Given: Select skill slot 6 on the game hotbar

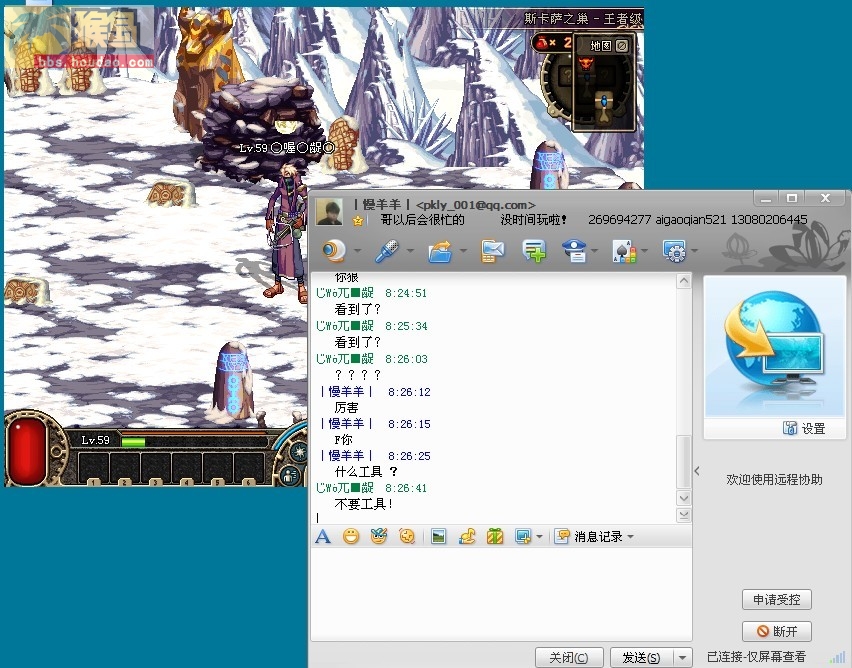Looking at the screenshot, I should [x=249, y=469].
